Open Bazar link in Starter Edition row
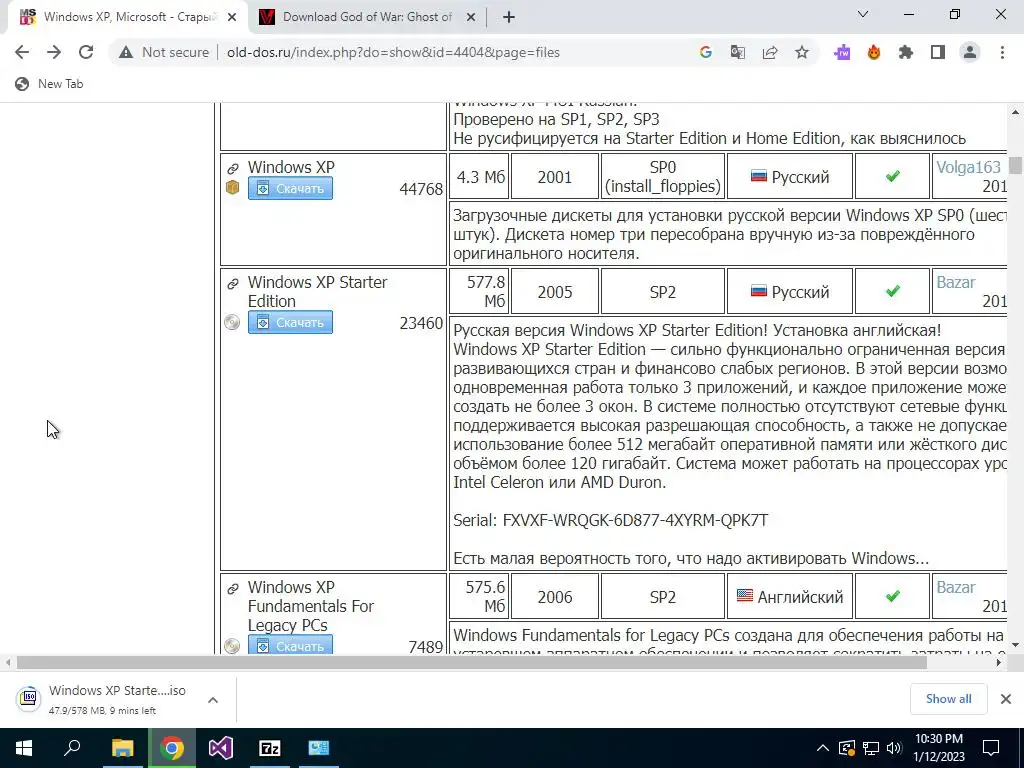The image size is (1024, 768). point(955,282)
